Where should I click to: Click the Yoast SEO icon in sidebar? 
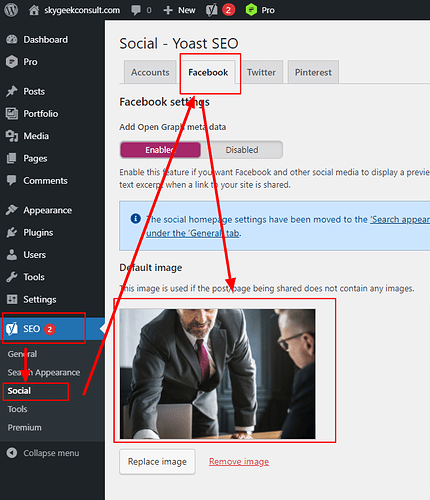click(x=12, y=329)
